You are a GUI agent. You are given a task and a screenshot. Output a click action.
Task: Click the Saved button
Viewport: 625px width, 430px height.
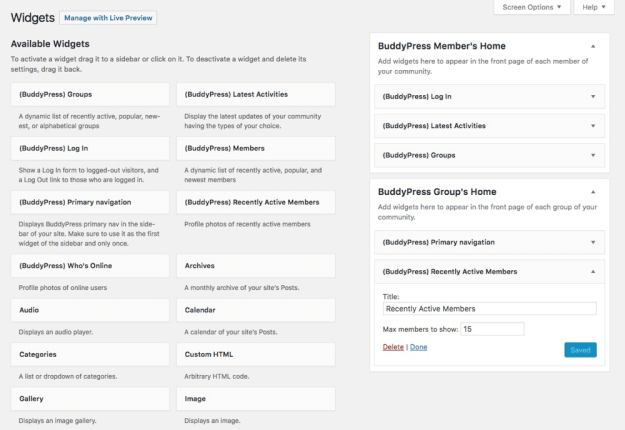(580, 350)
